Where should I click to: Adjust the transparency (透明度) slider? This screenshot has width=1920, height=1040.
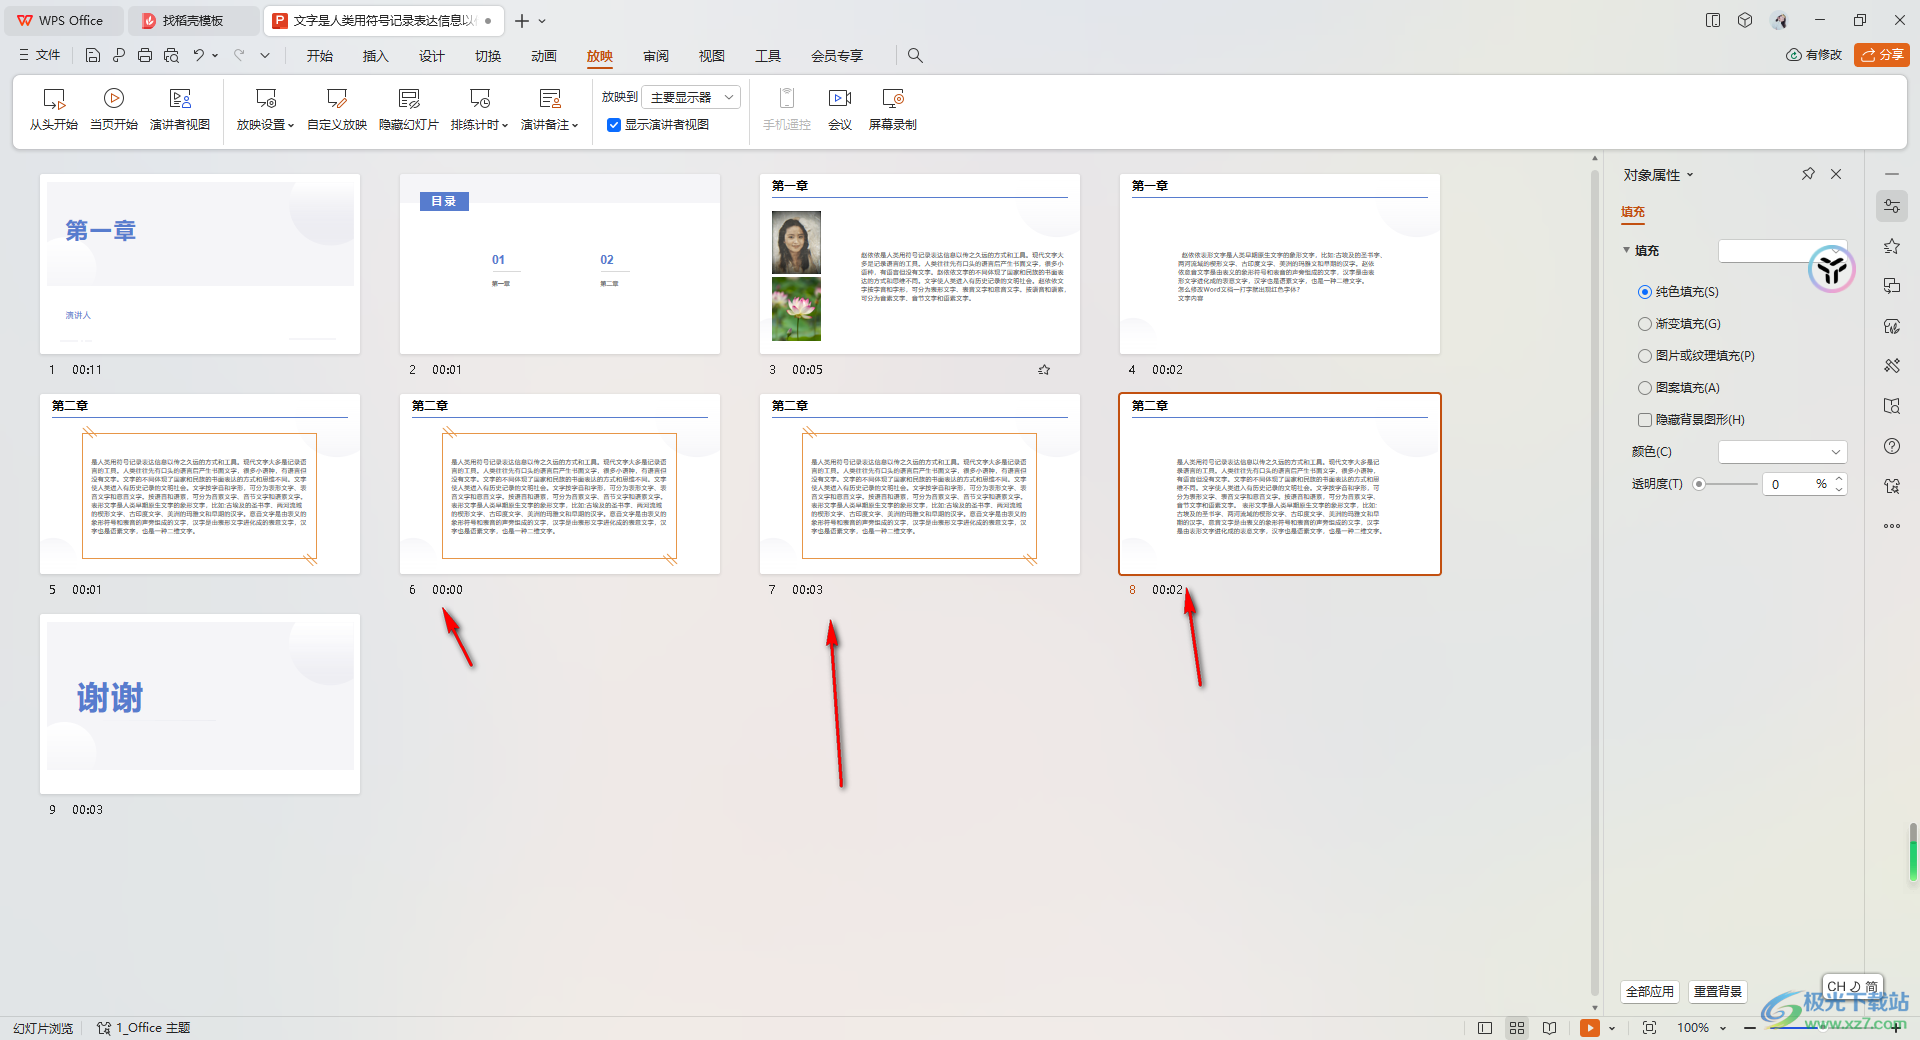[1699, 484]
